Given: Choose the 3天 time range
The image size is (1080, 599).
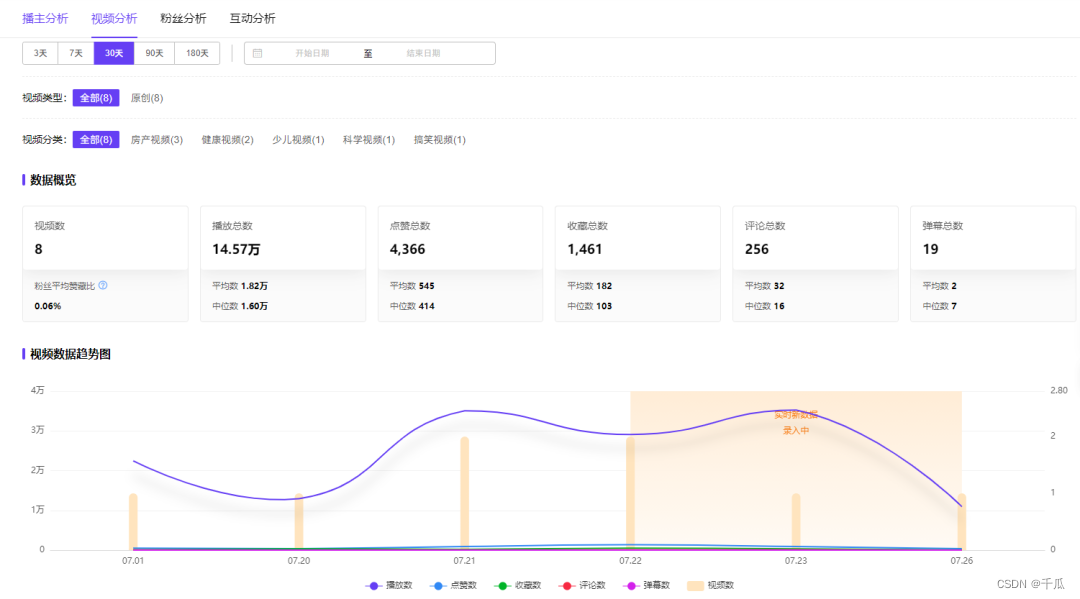Looking at the screenshot, I should coord(41,53).
